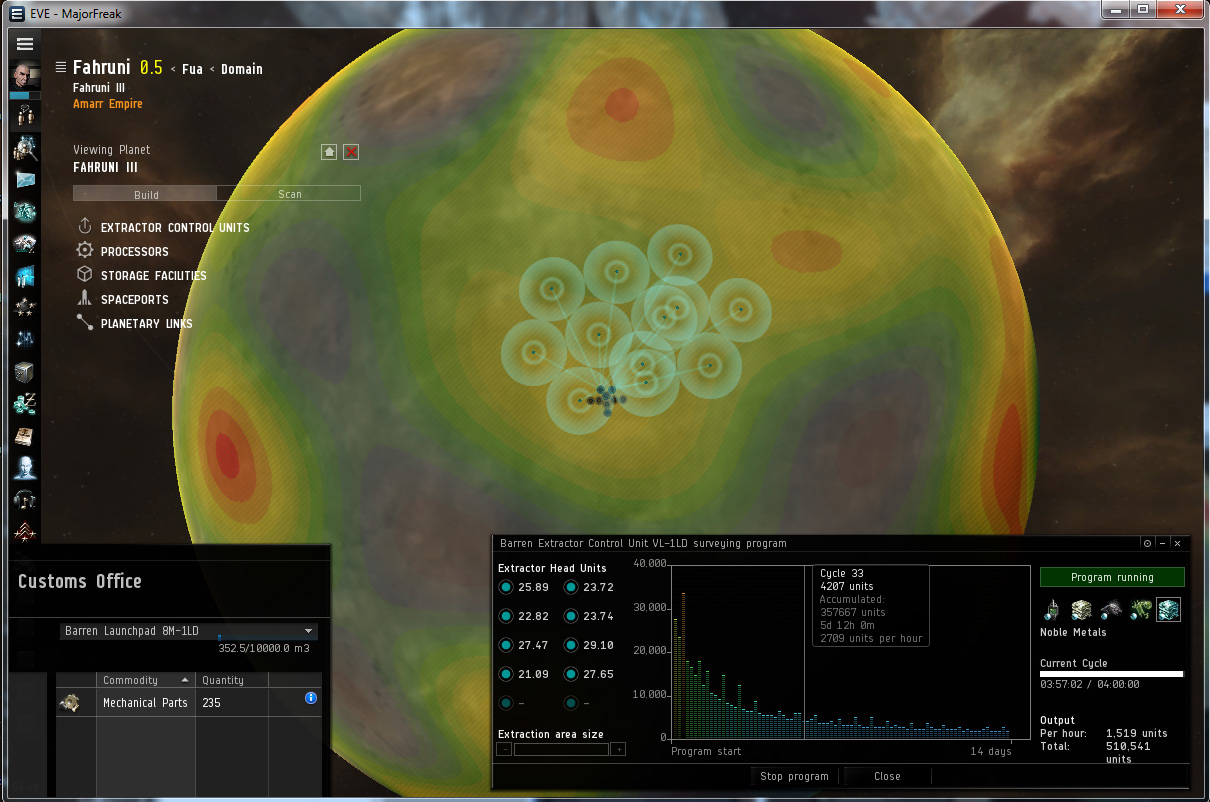The height and width of the screenshot is (802, 1210).
Task: Adjust the Extraction area size slider
Action: click(x=561, y=749)
